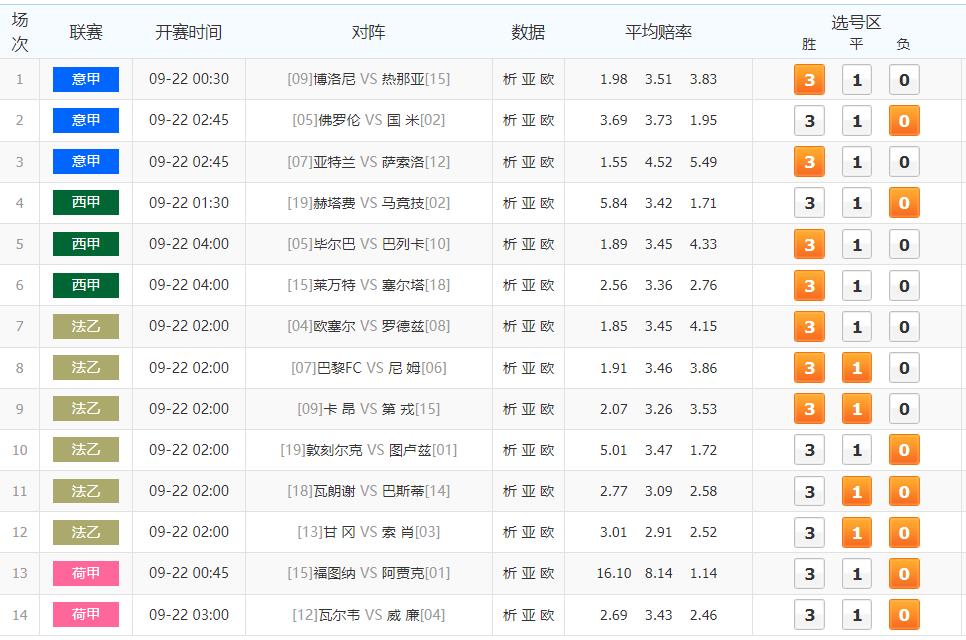This screenshot has height=640, width=966.
Task: Open 析 analysis for 巴黎FC VS 尼姆
Action: tap(509, 368)
